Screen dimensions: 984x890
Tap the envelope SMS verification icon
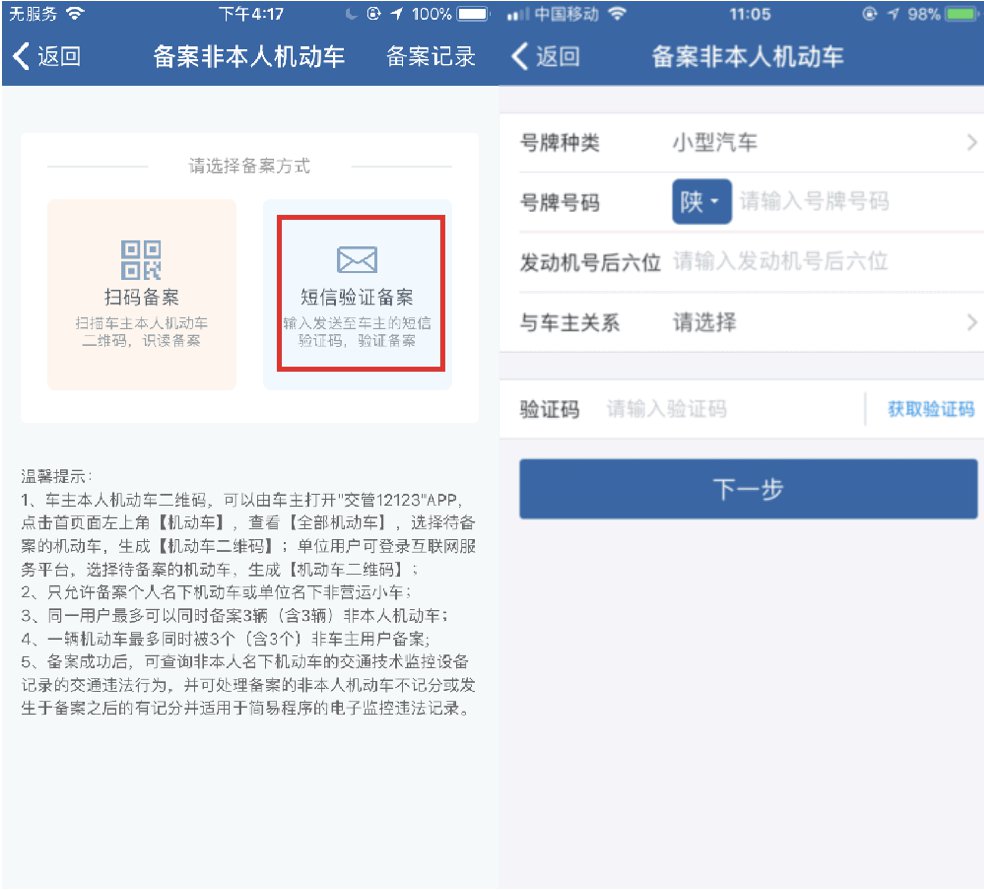[357, 260]
